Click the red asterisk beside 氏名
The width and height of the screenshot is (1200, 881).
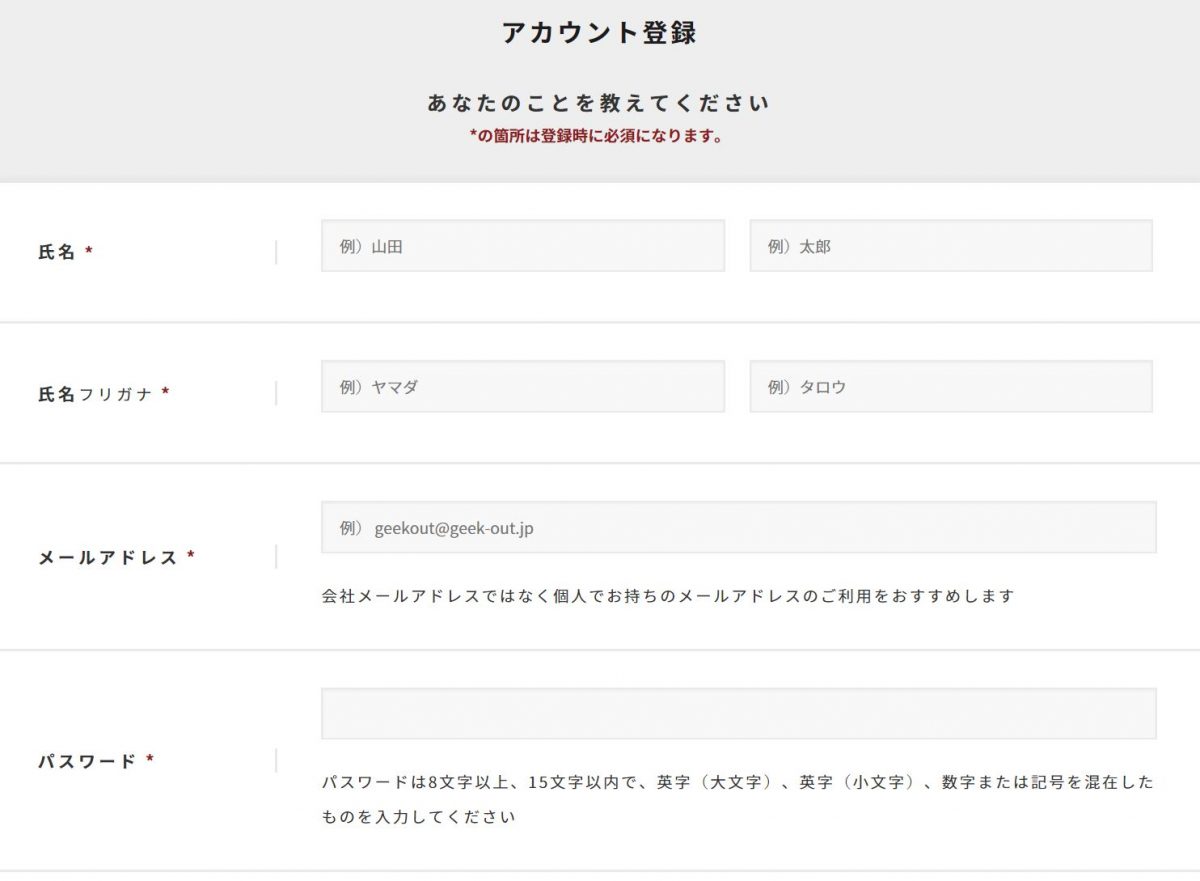89,253
